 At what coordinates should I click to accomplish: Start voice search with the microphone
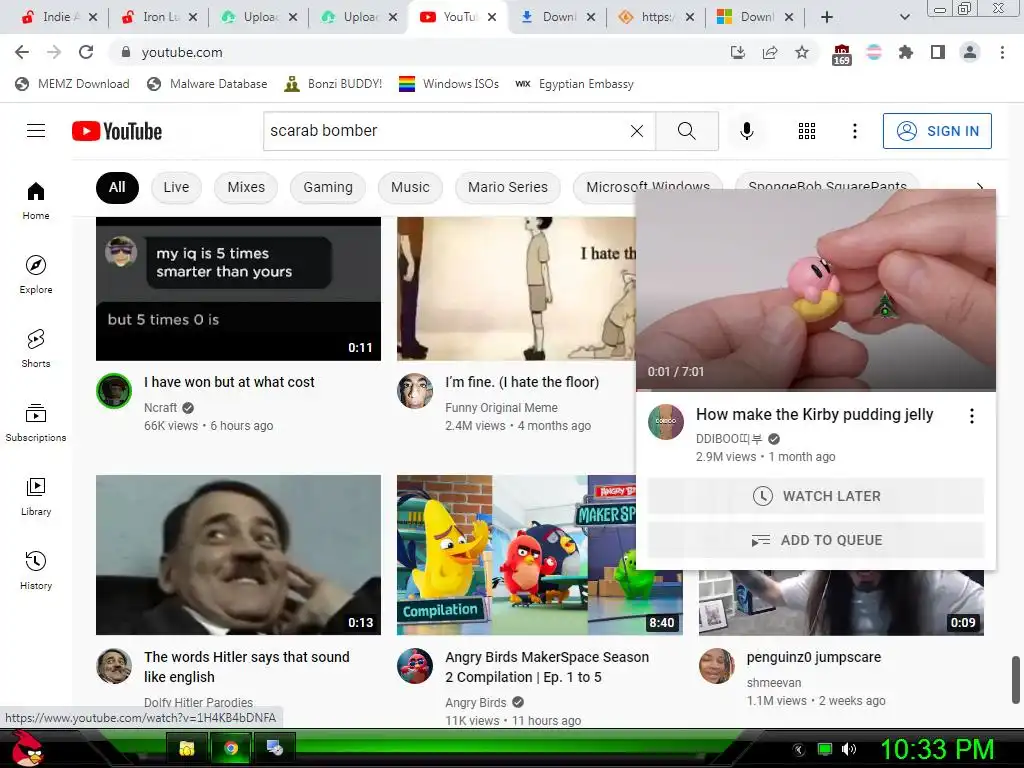point(746,131)
